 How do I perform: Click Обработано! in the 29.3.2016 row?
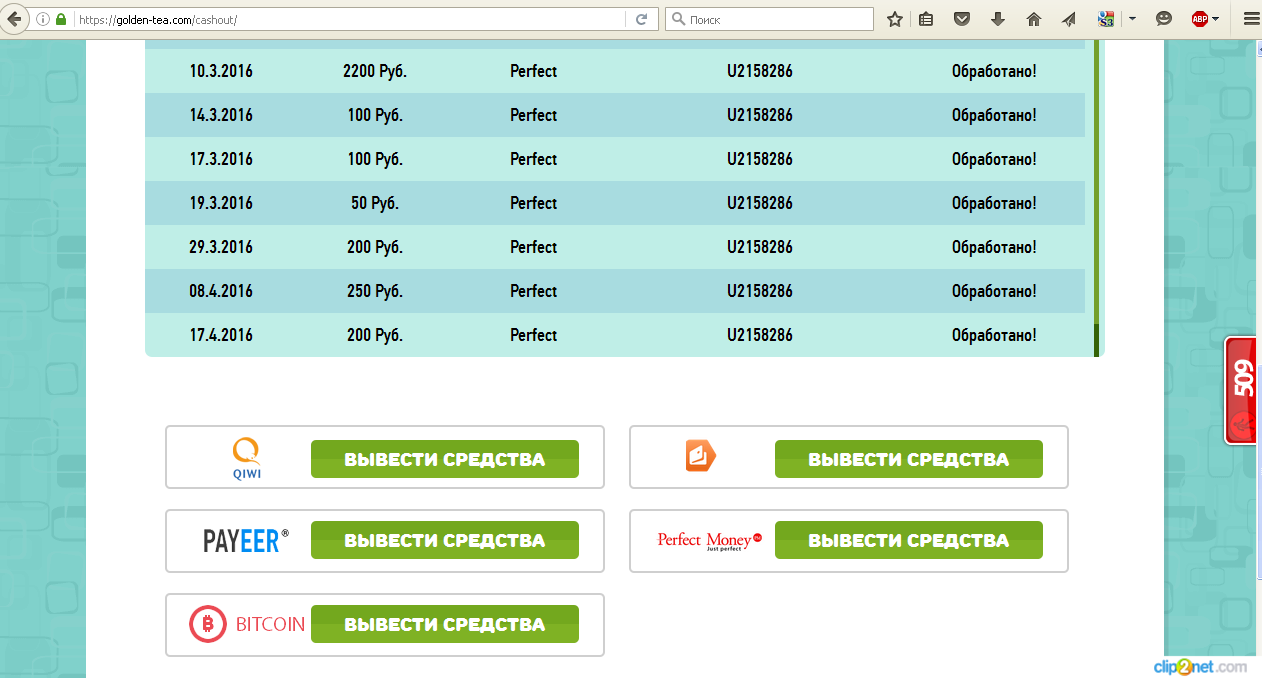pos(994,247)
